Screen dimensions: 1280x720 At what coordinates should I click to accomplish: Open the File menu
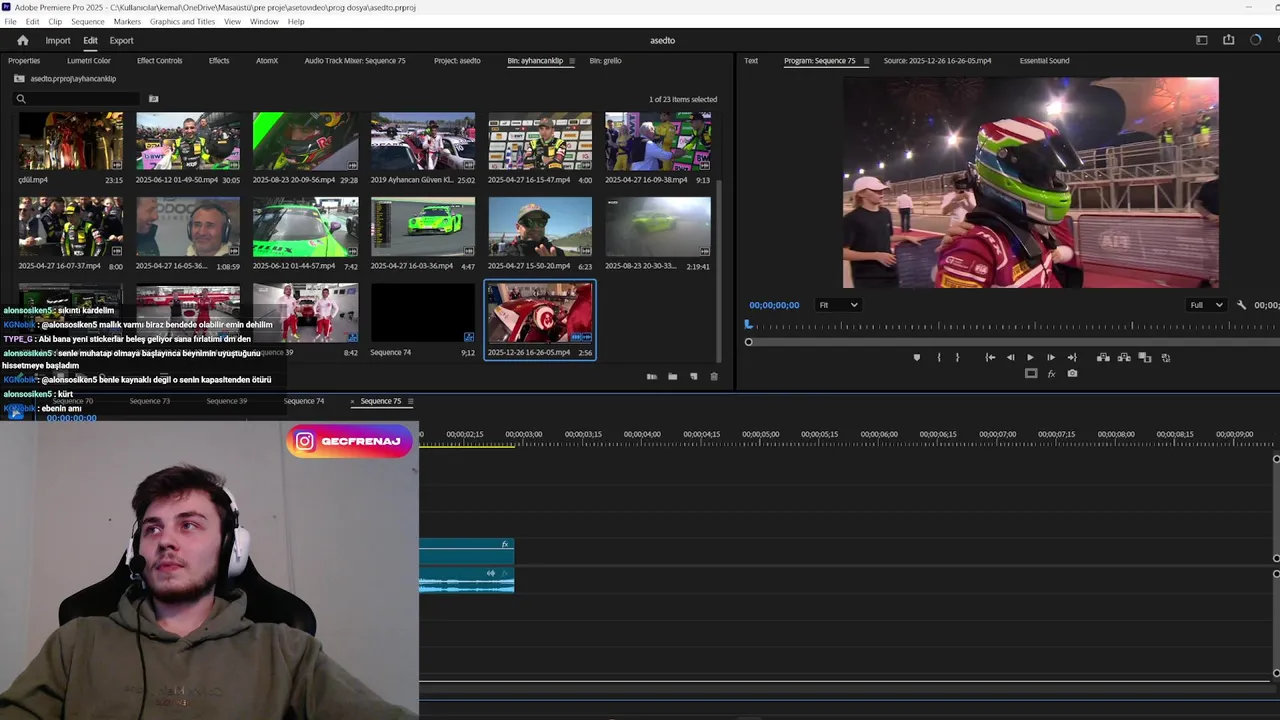click(10, 21)
